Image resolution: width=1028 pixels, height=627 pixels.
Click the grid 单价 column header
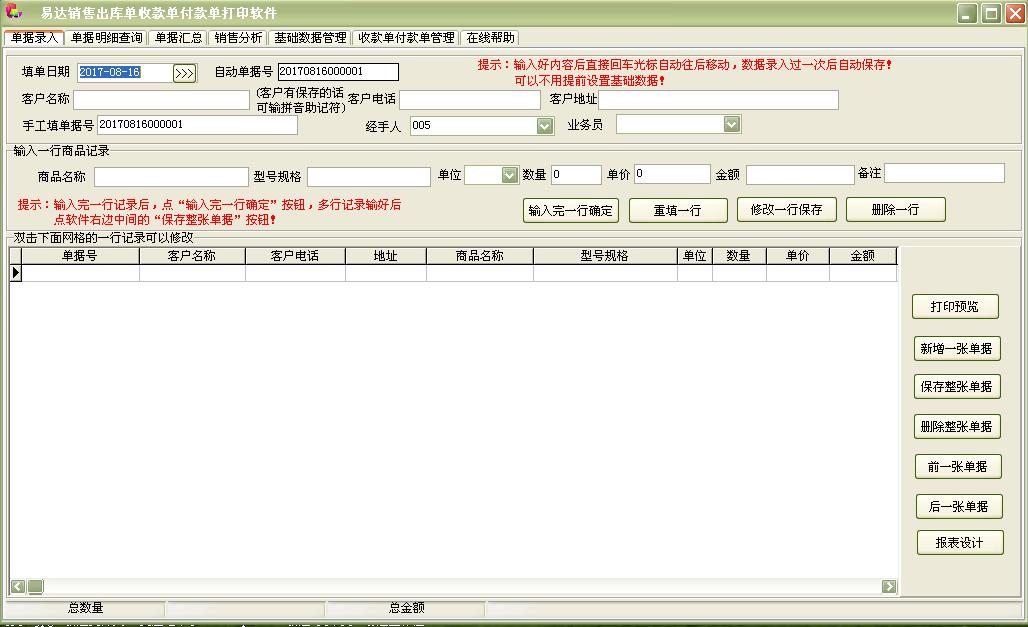(798, 256)
